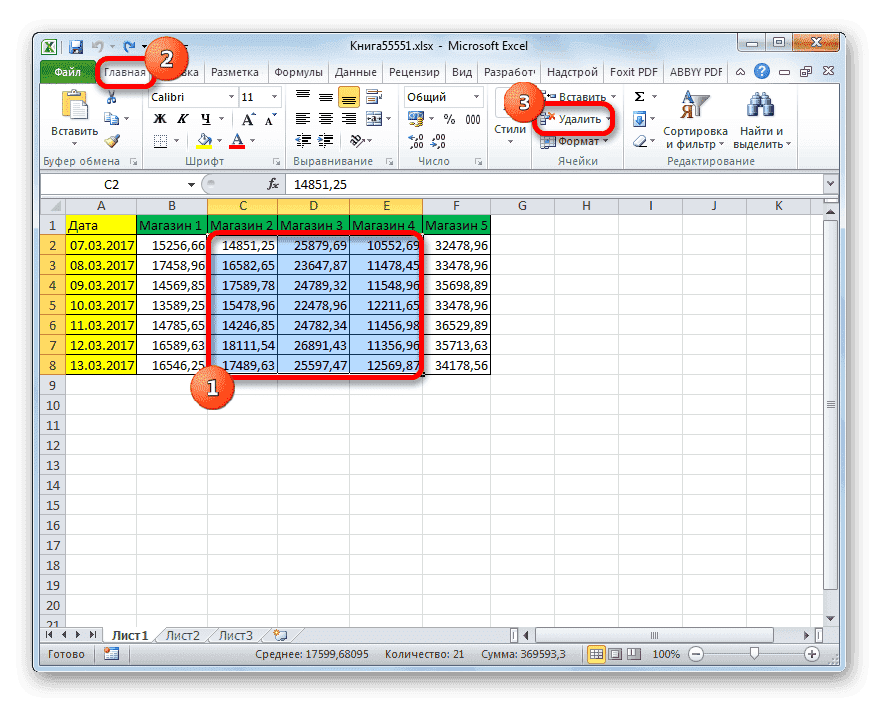879x705 pixels.
Task: Click the italic К formatting icon
Action: [x=183, y=118]
